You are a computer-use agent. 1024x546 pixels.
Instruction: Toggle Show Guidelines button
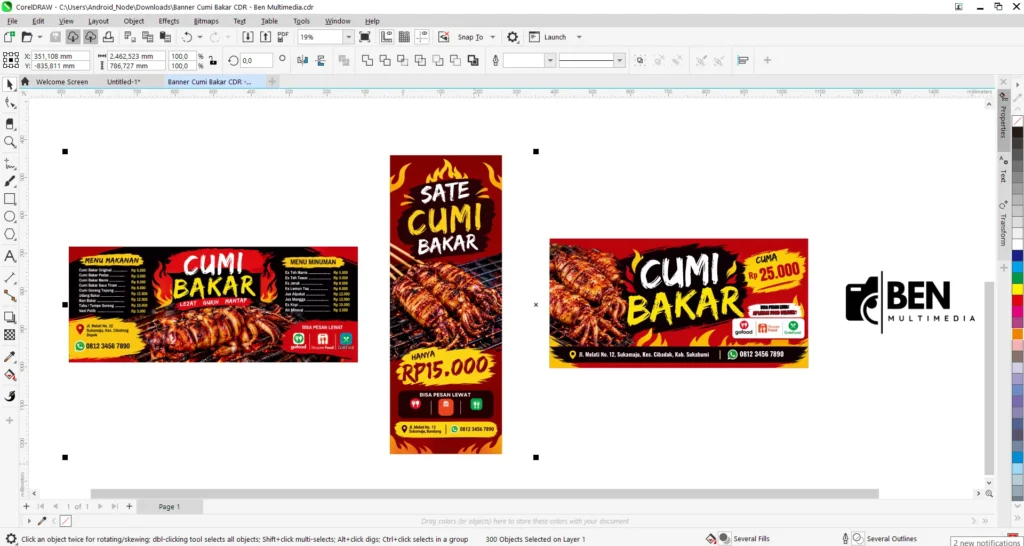pos(423,37)
